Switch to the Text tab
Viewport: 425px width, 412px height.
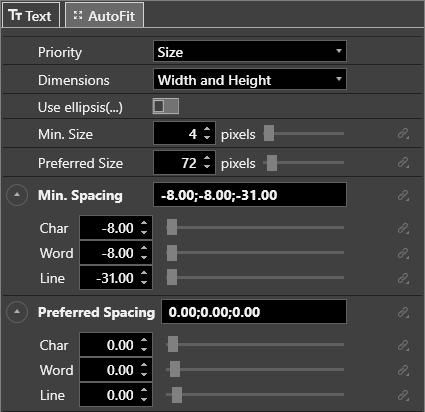[x=30, y=15]
